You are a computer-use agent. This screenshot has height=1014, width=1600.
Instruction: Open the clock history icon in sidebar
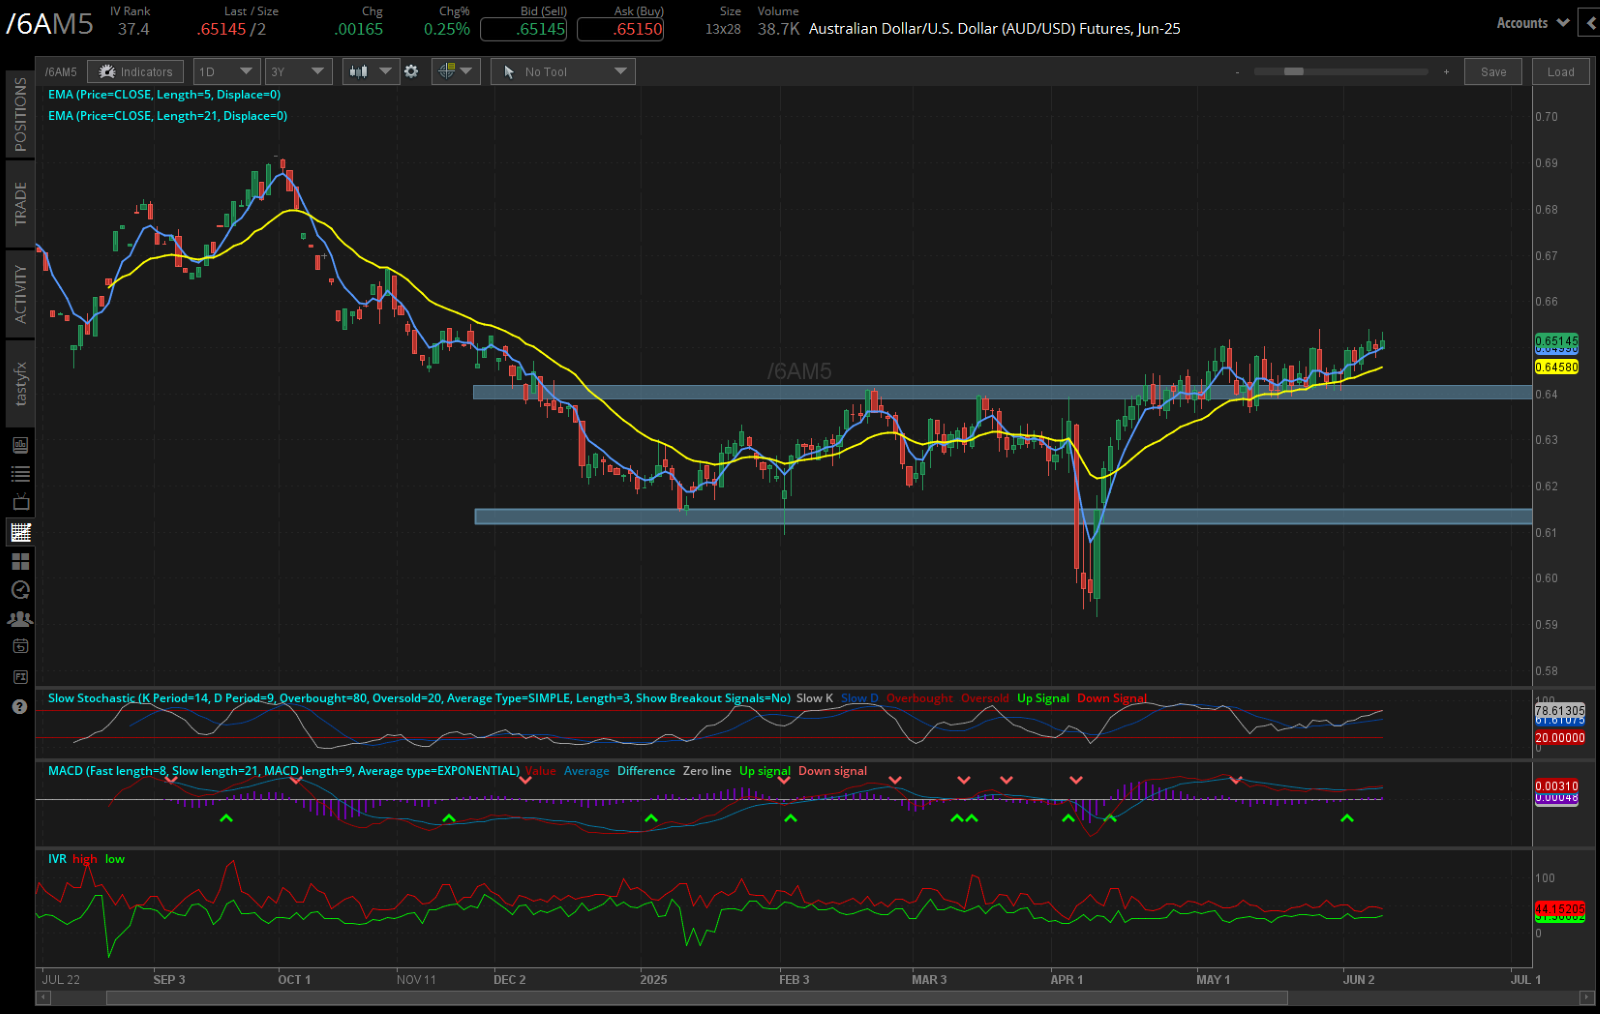tap(20, 590)
